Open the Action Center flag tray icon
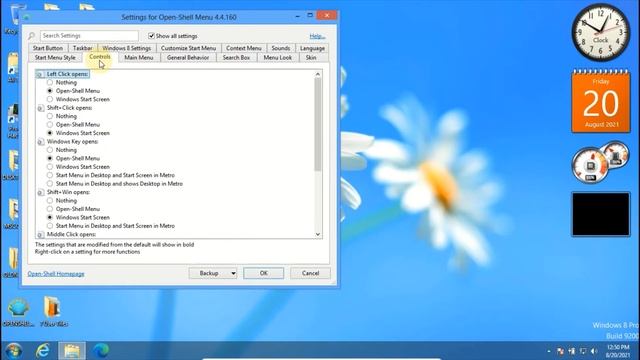The height and width of the screenshot is (360, 640). (x=560, y=351)
